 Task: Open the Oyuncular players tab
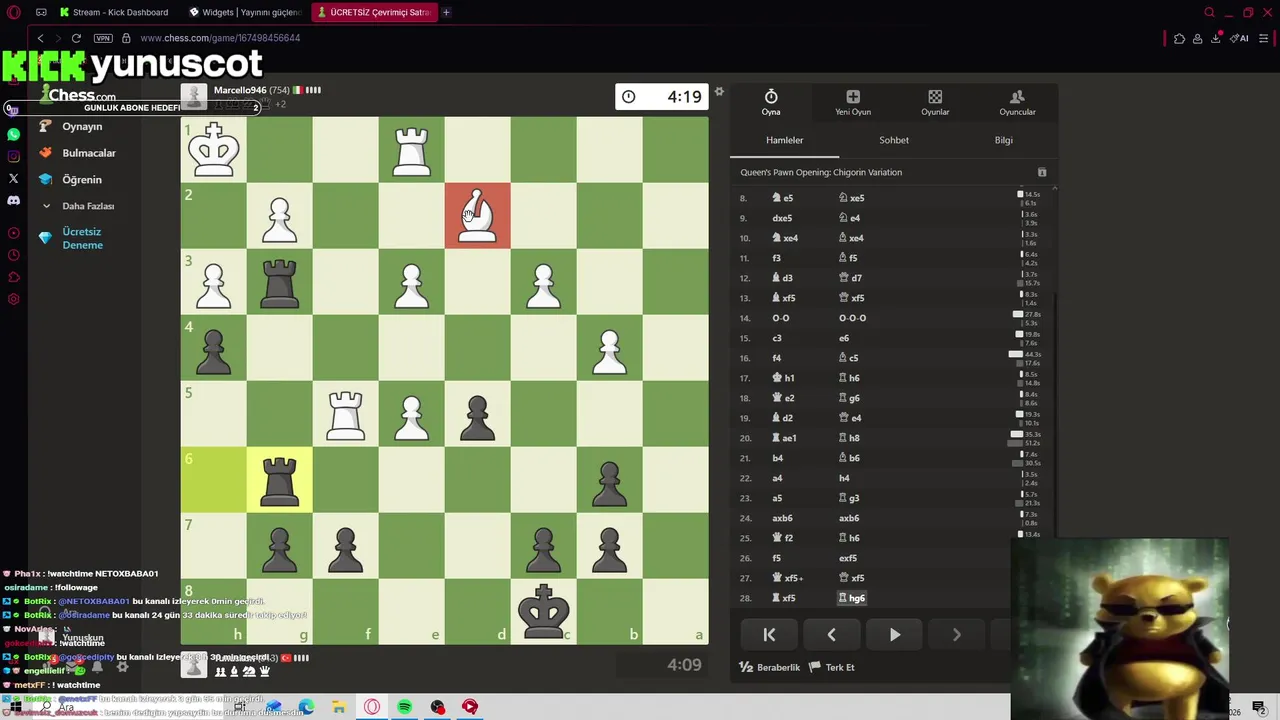coord(1017,102)
